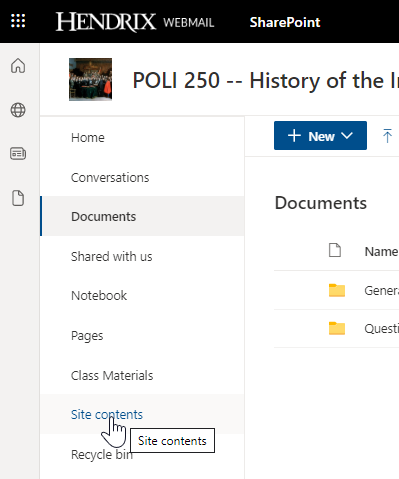Click the General folder icon
Image resolution: width=399 pixels, height=479 pixels.
[337, 290]
